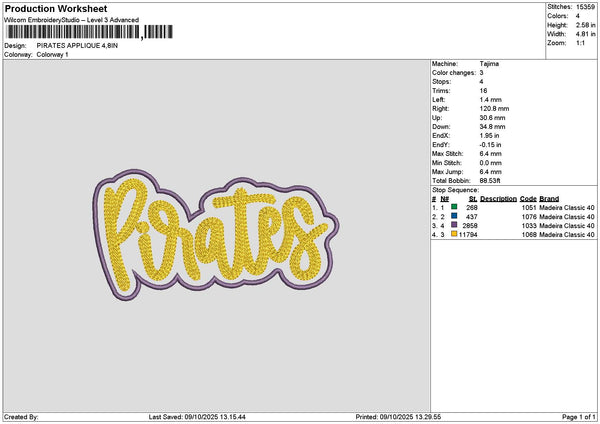This screenshot has width=600, height=424.
Task: Click the 'Design:' label
Action: (x=15, y=46)
